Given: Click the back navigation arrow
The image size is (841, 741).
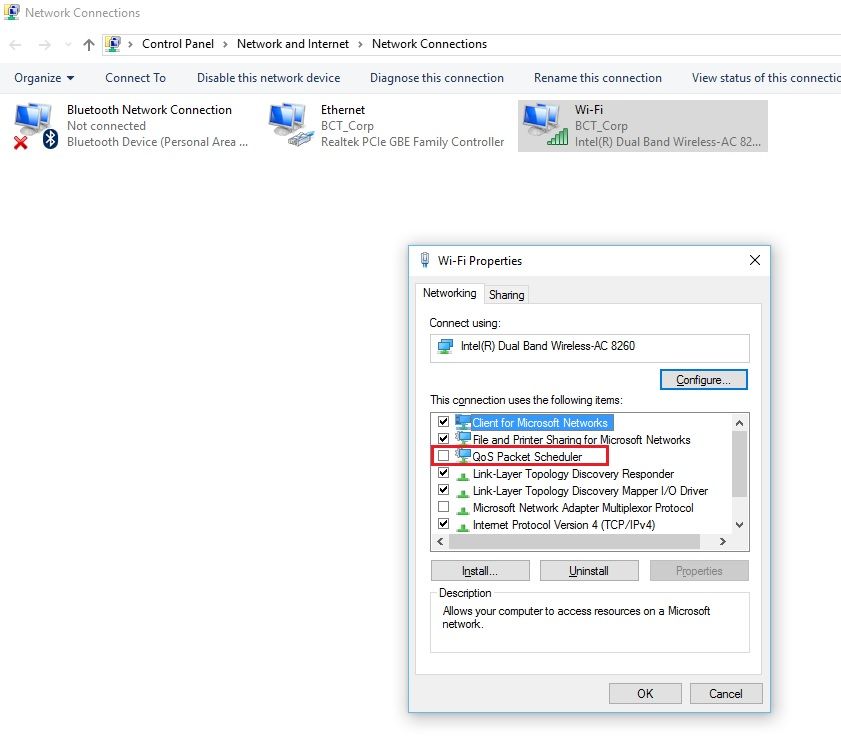Looking at the screenshot, I should [x=16, y=45].
